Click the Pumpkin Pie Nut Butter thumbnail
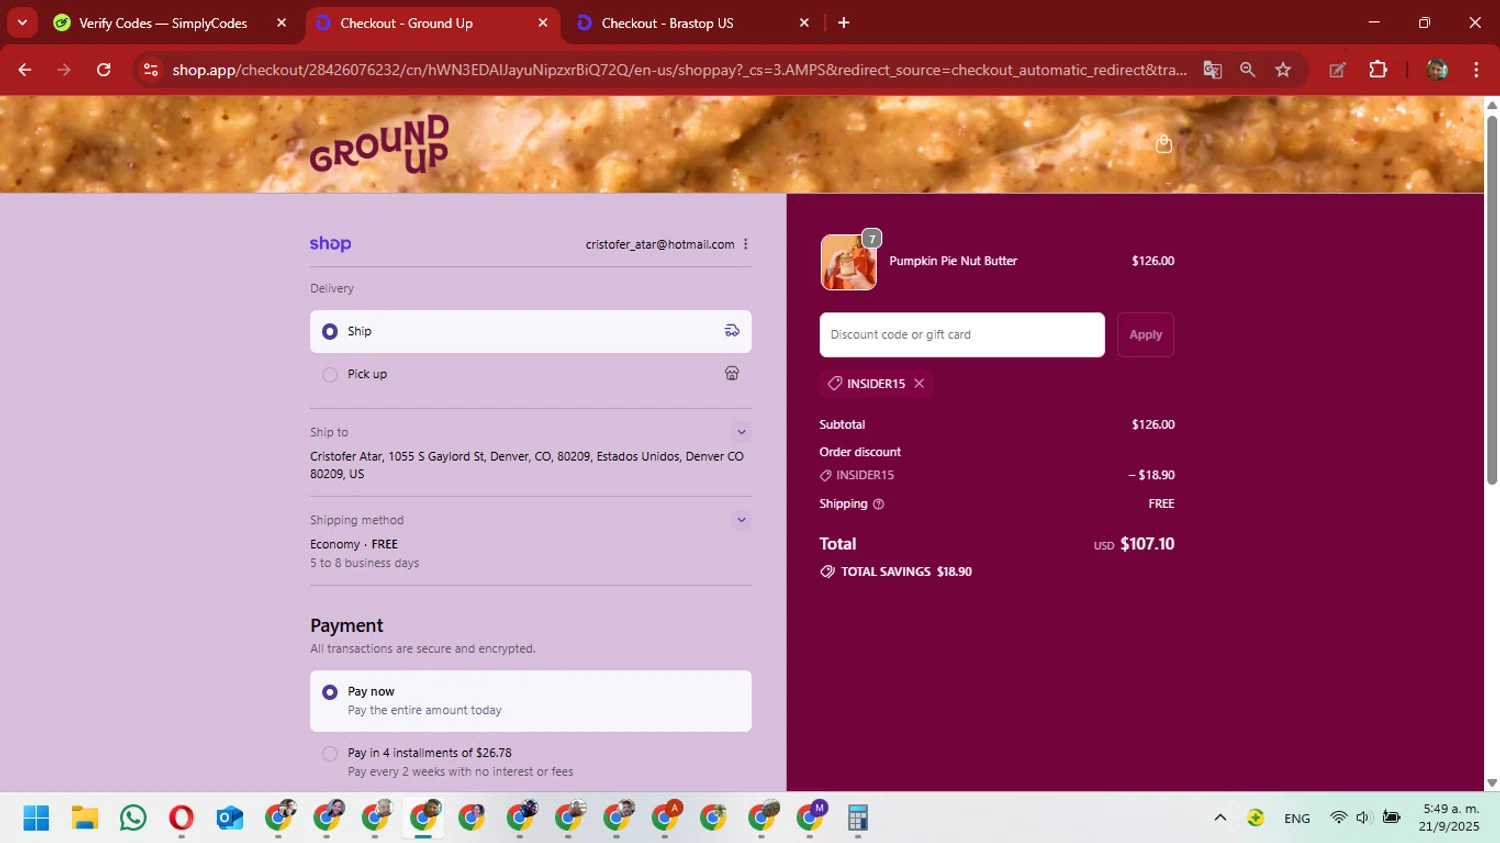1500x843 pixels. (x=848, y=262)
